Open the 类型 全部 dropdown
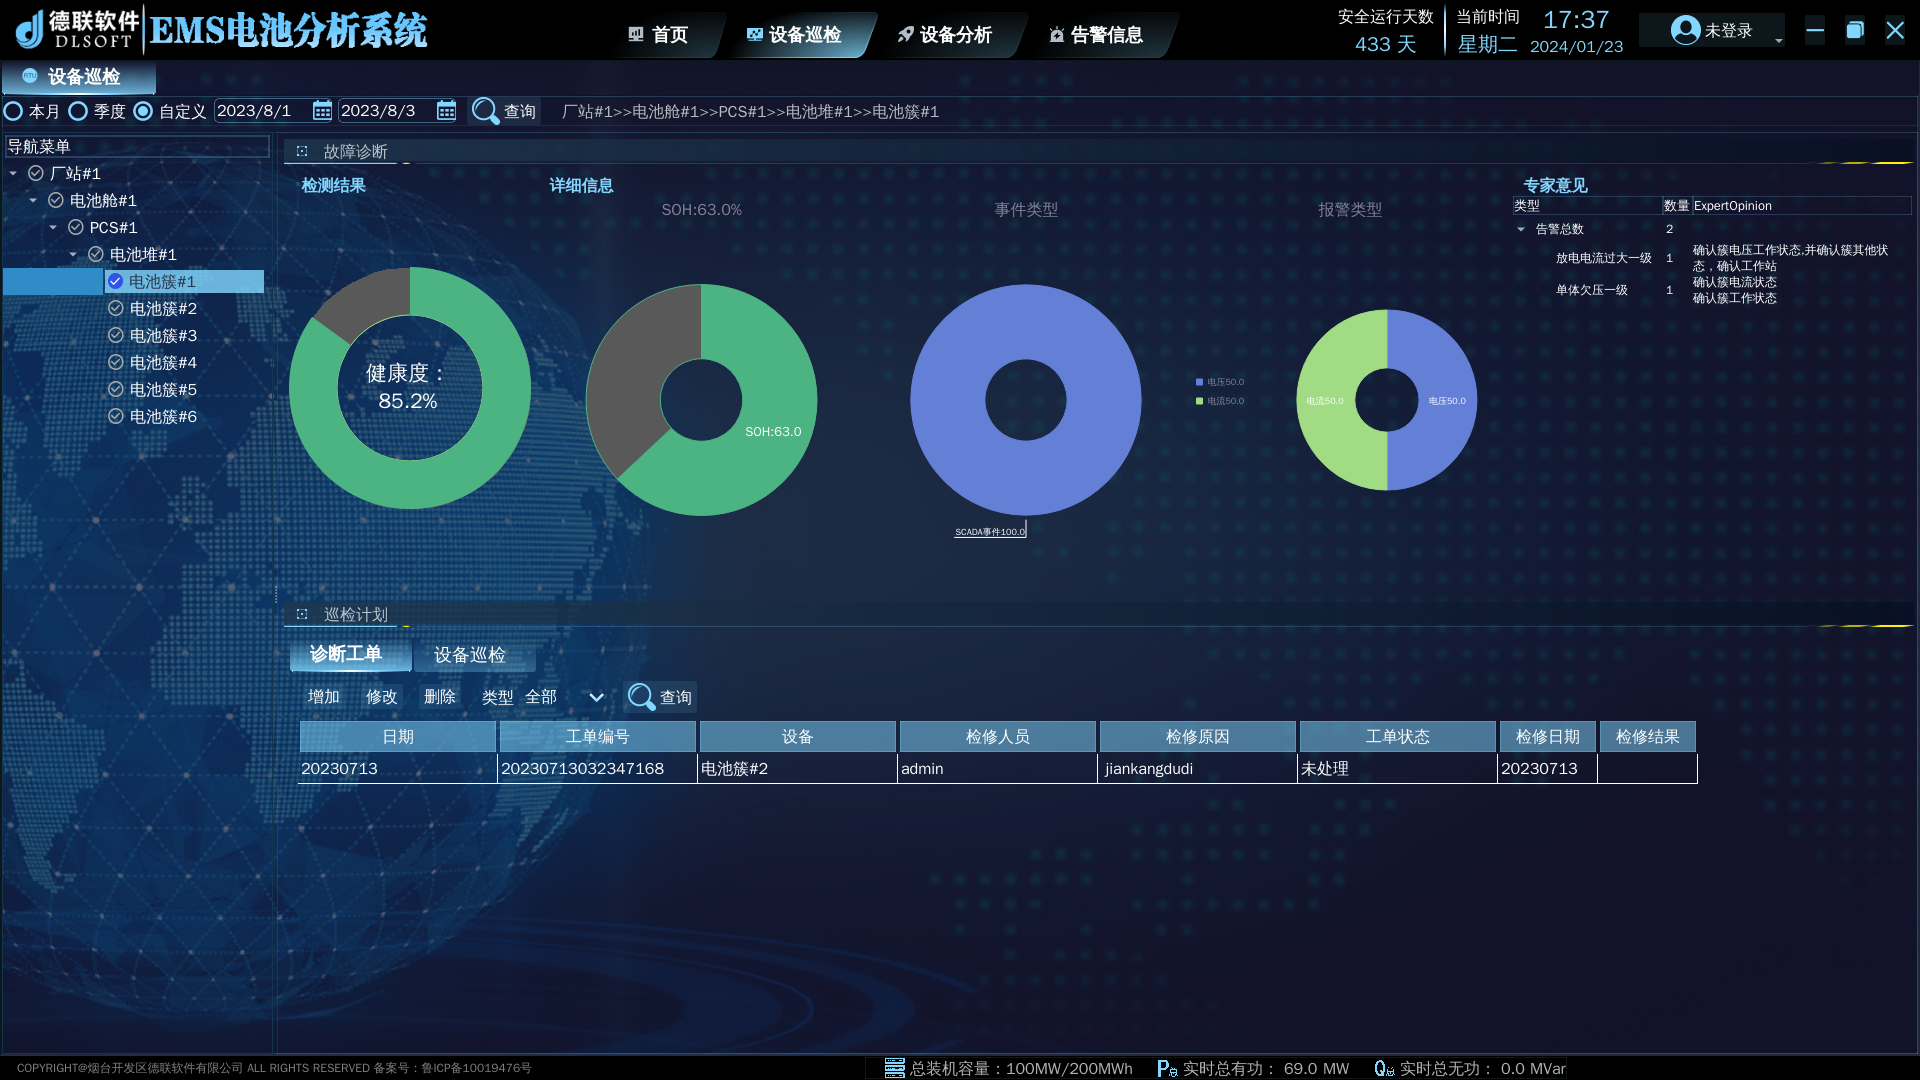 pos(596,697)
